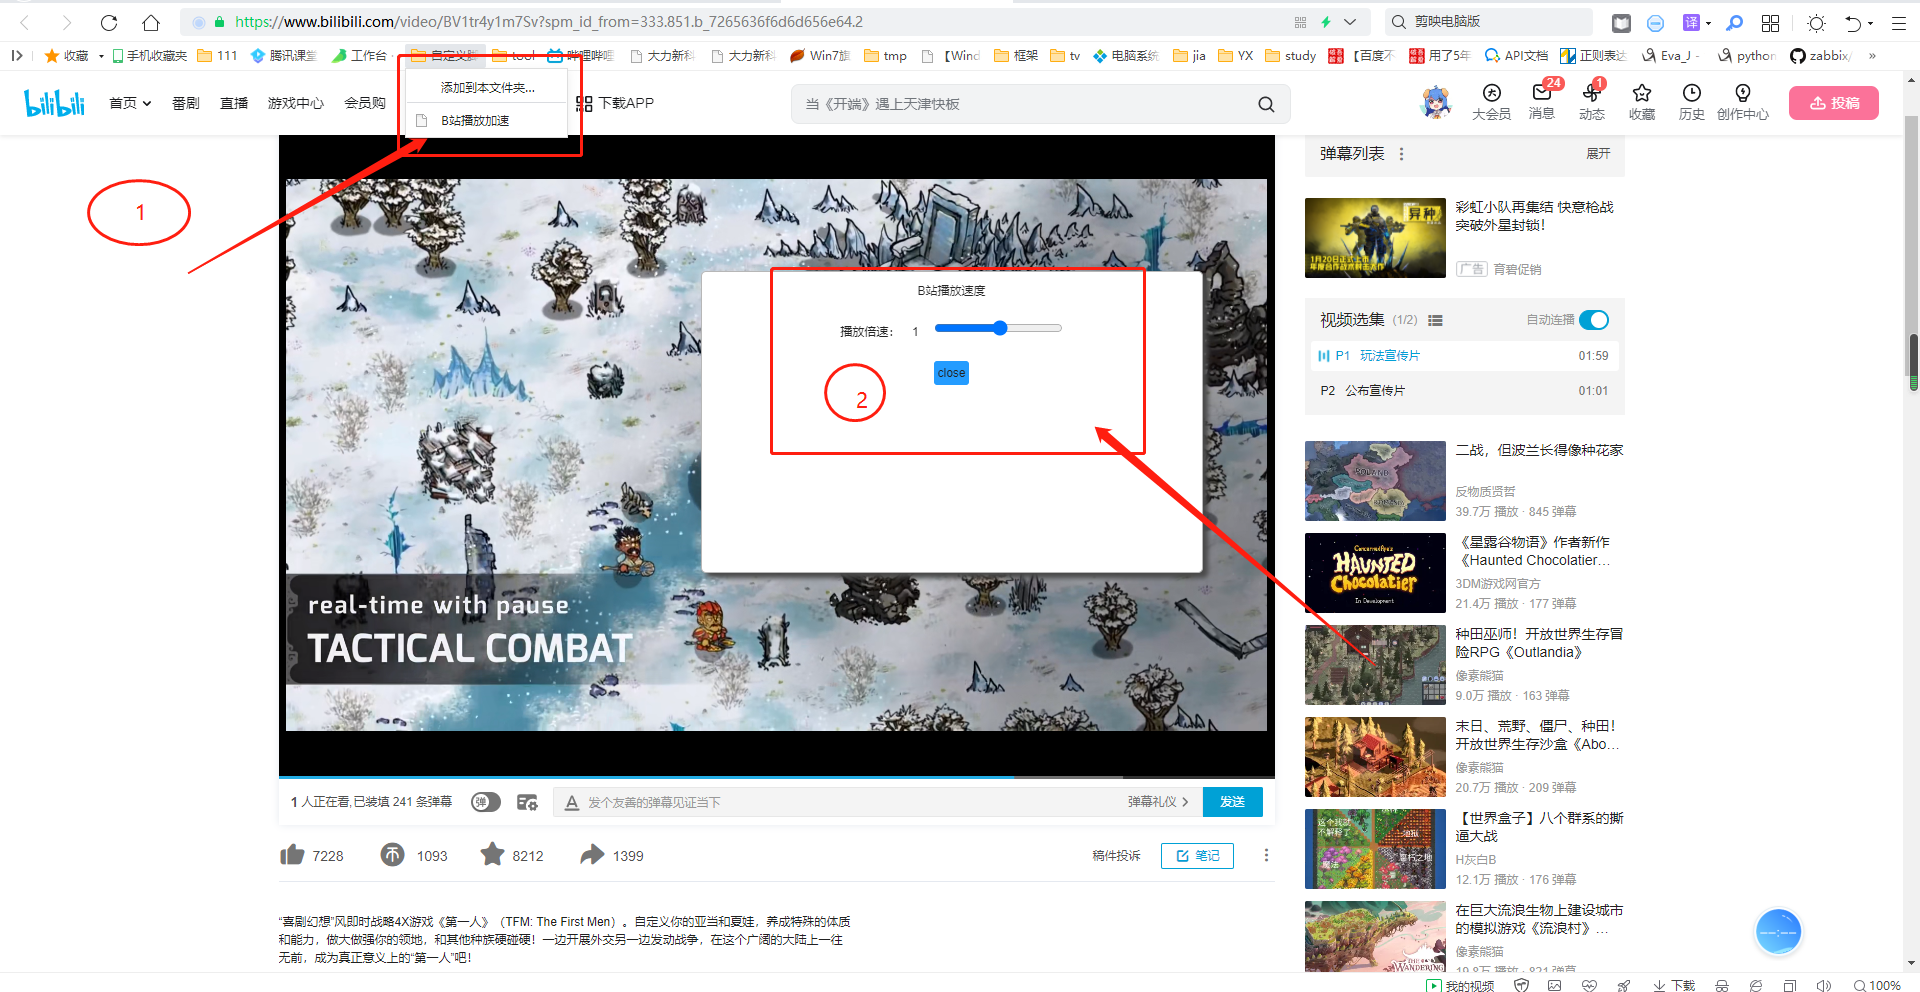
Task: Click the blue close button in speed dialog
Action: pos(951,373)
